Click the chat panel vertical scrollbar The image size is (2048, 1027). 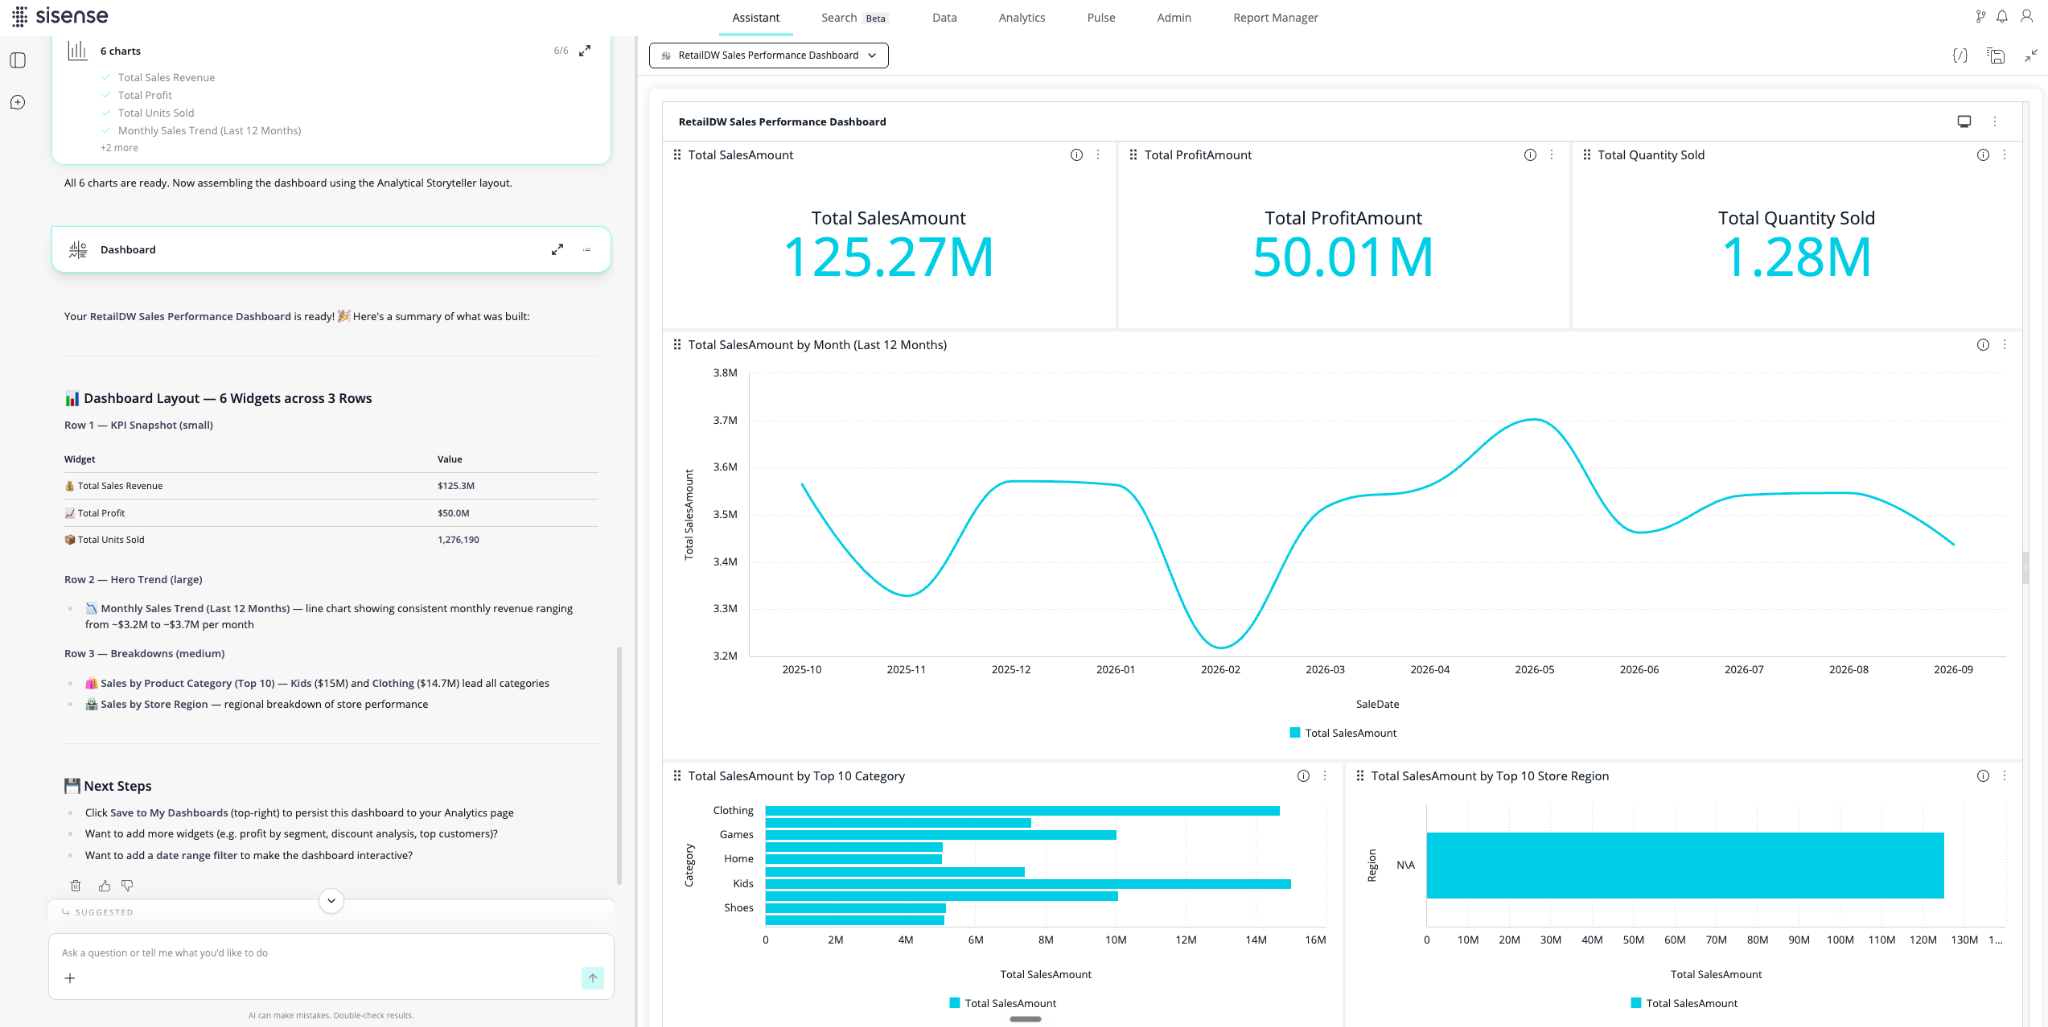[x=620, y=766]
